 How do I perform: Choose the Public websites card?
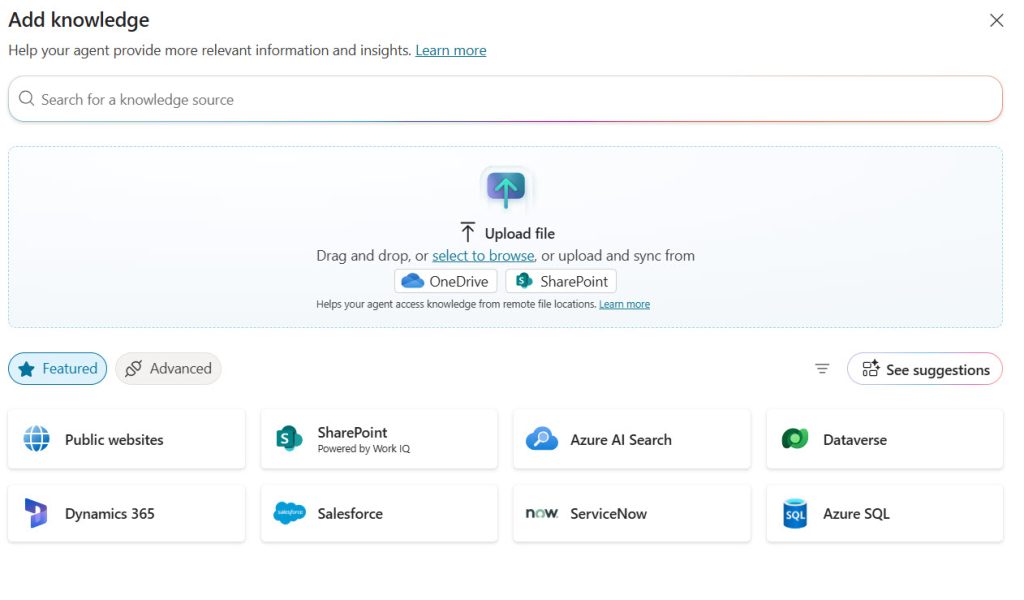click(x=127, y=439)
